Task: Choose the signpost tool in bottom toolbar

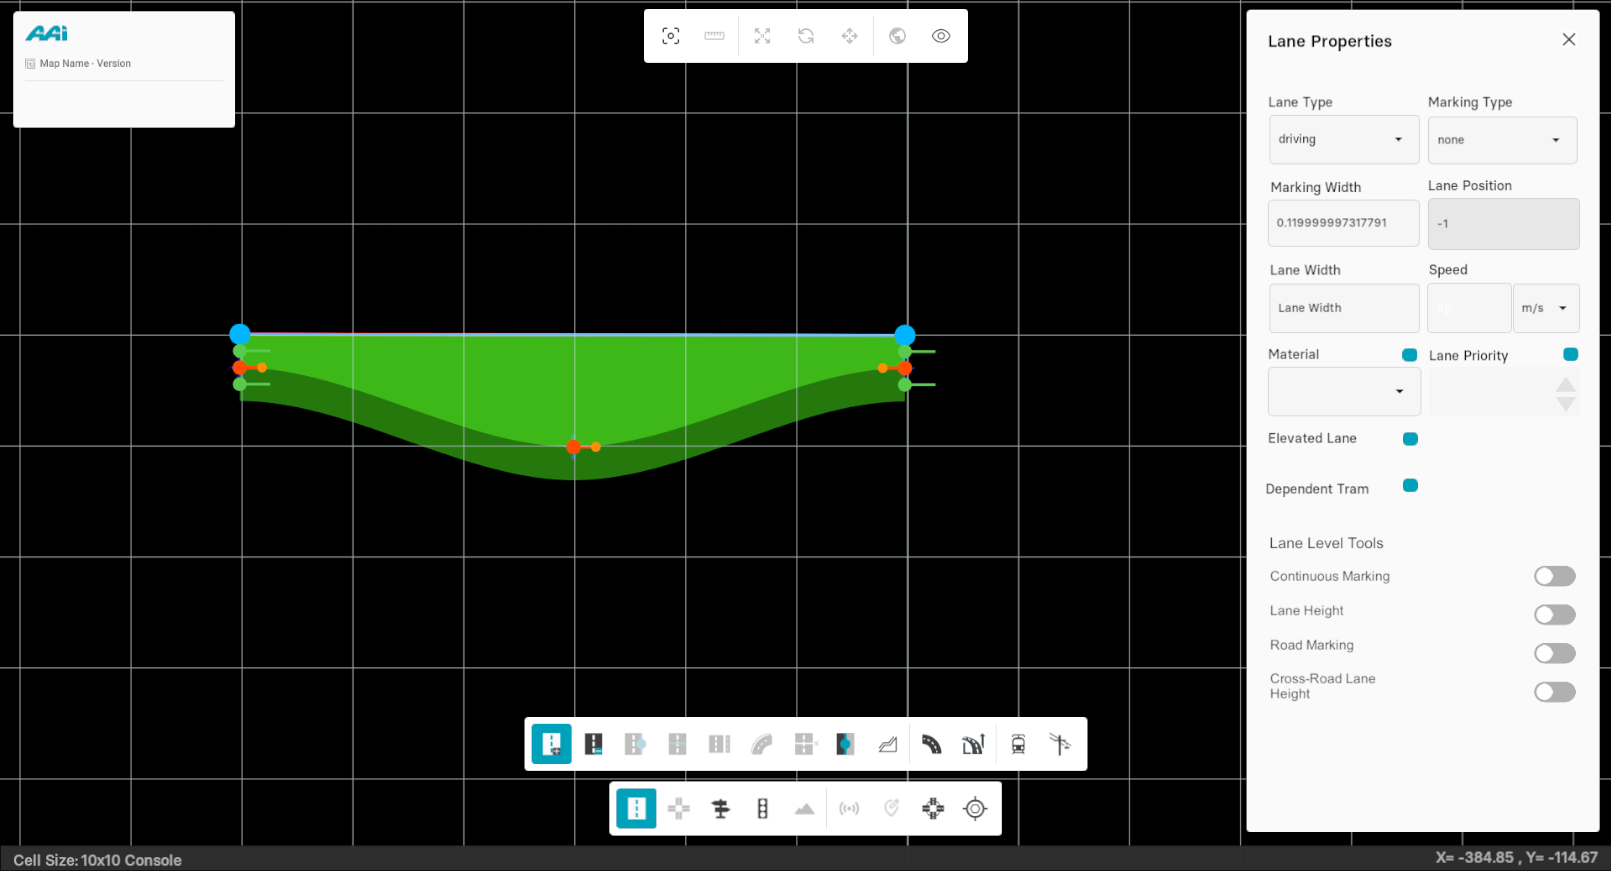Action: point(720,809)
